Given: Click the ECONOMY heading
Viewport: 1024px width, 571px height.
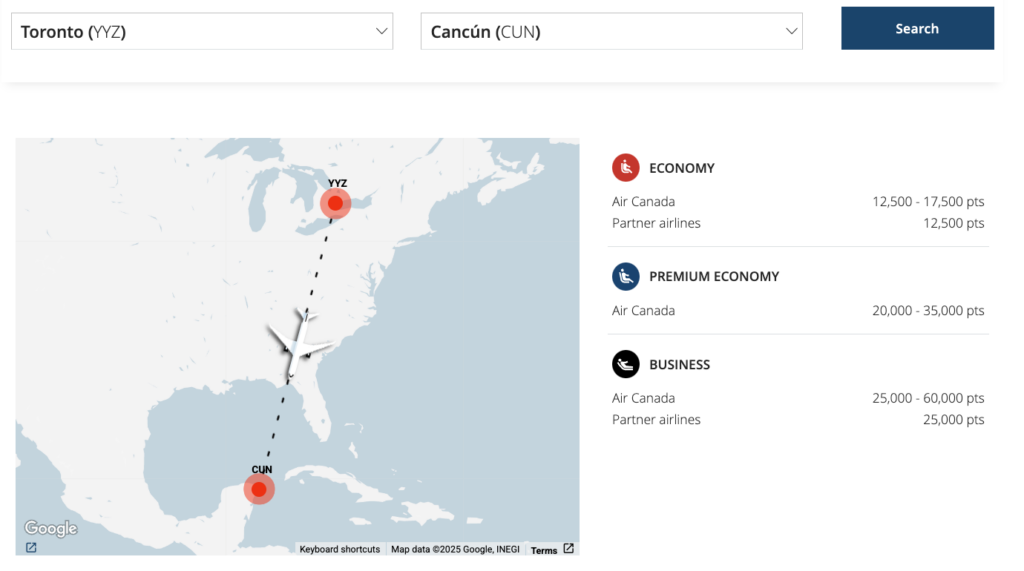Looking at the screenshot, I should pos(682,168).
